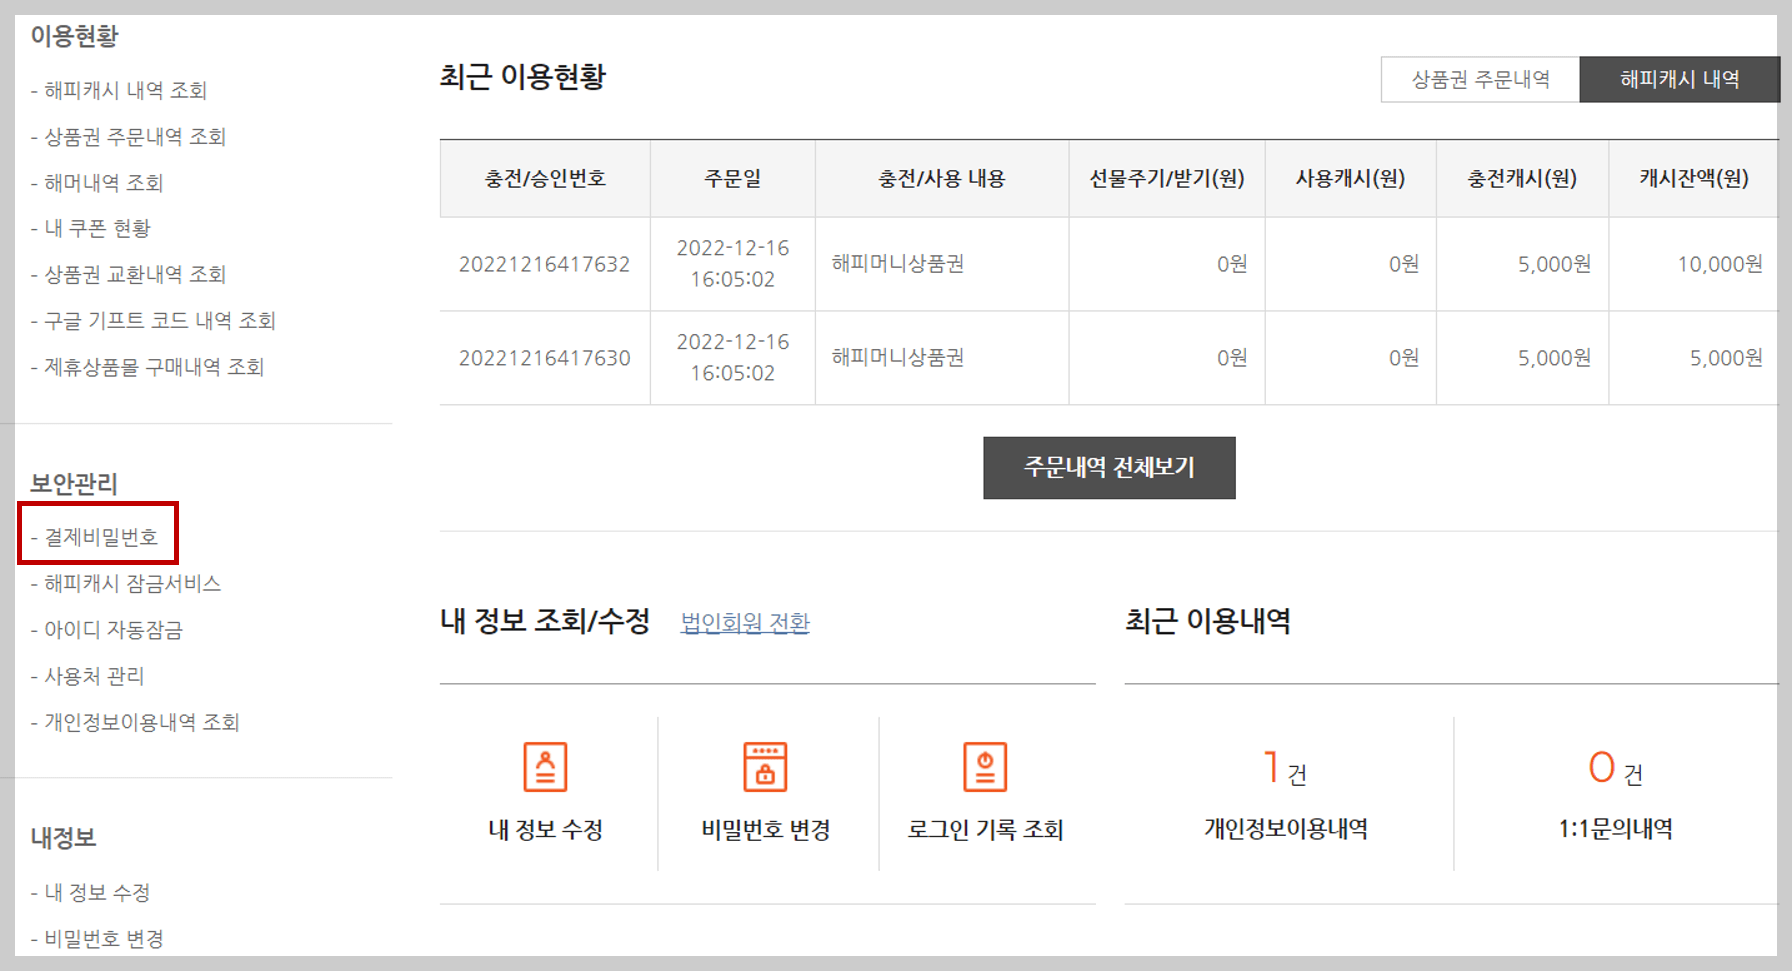
Task: Select 아이디 자동잠금 in the sidebar
Action: 113,630
